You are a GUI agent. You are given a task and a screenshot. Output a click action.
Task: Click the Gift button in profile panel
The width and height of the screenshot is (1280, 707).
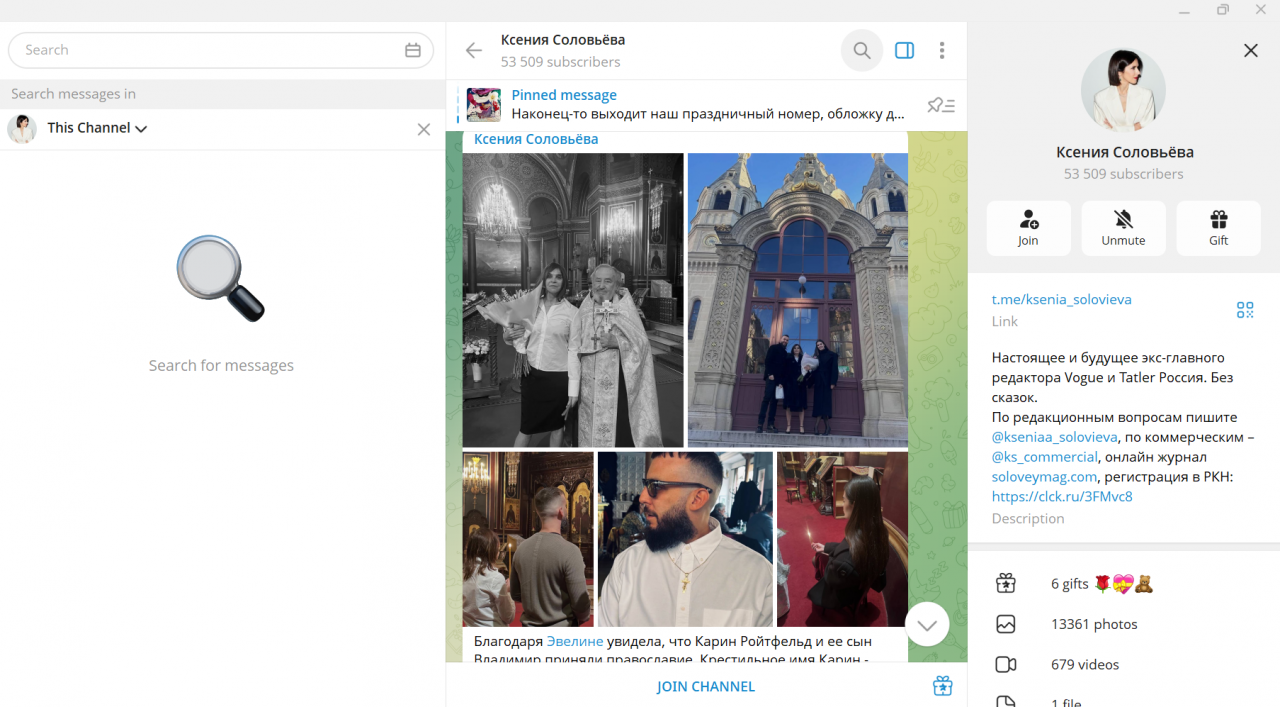coord(1218,228)
